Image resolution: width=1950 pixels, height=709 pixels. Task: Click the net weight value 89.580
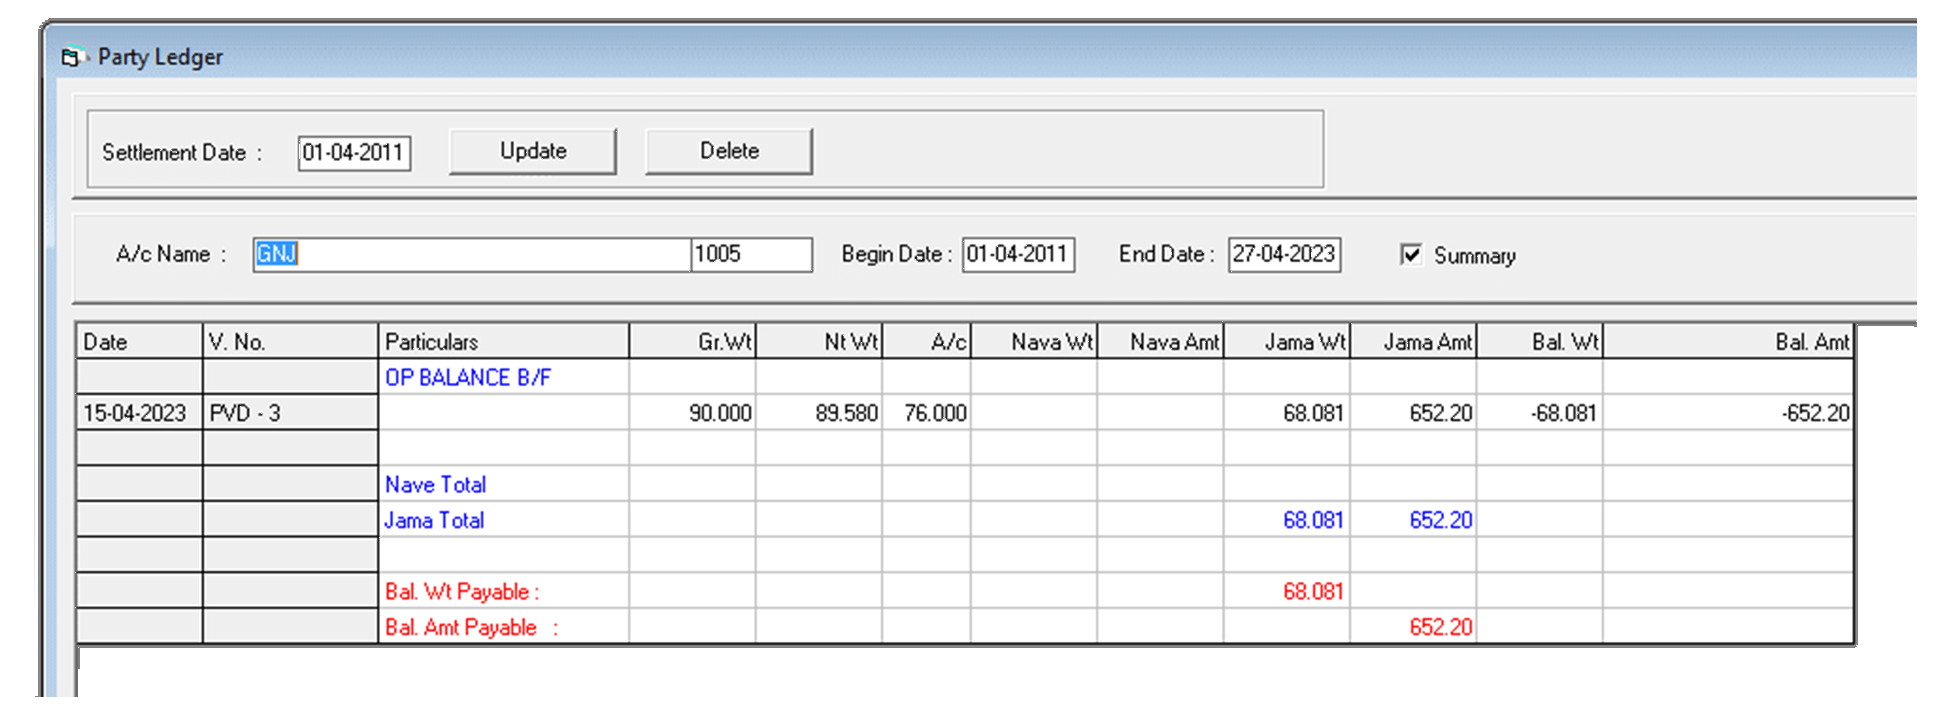(x=847, y=413)
